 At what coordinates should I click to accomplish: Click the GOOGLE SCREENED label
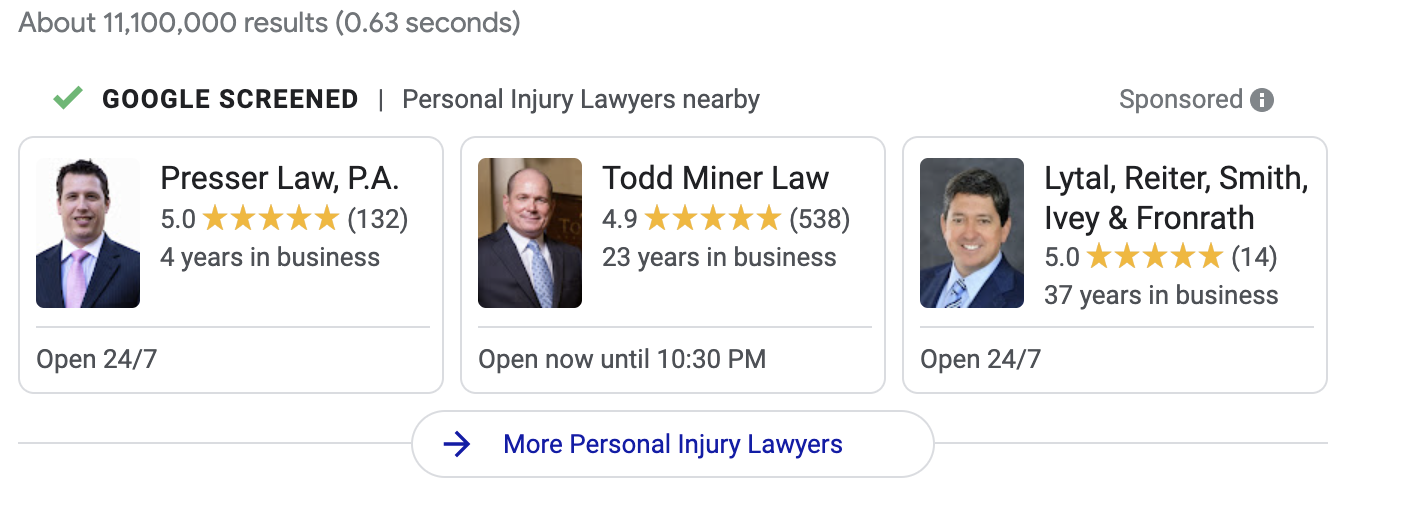coord(230,99)
